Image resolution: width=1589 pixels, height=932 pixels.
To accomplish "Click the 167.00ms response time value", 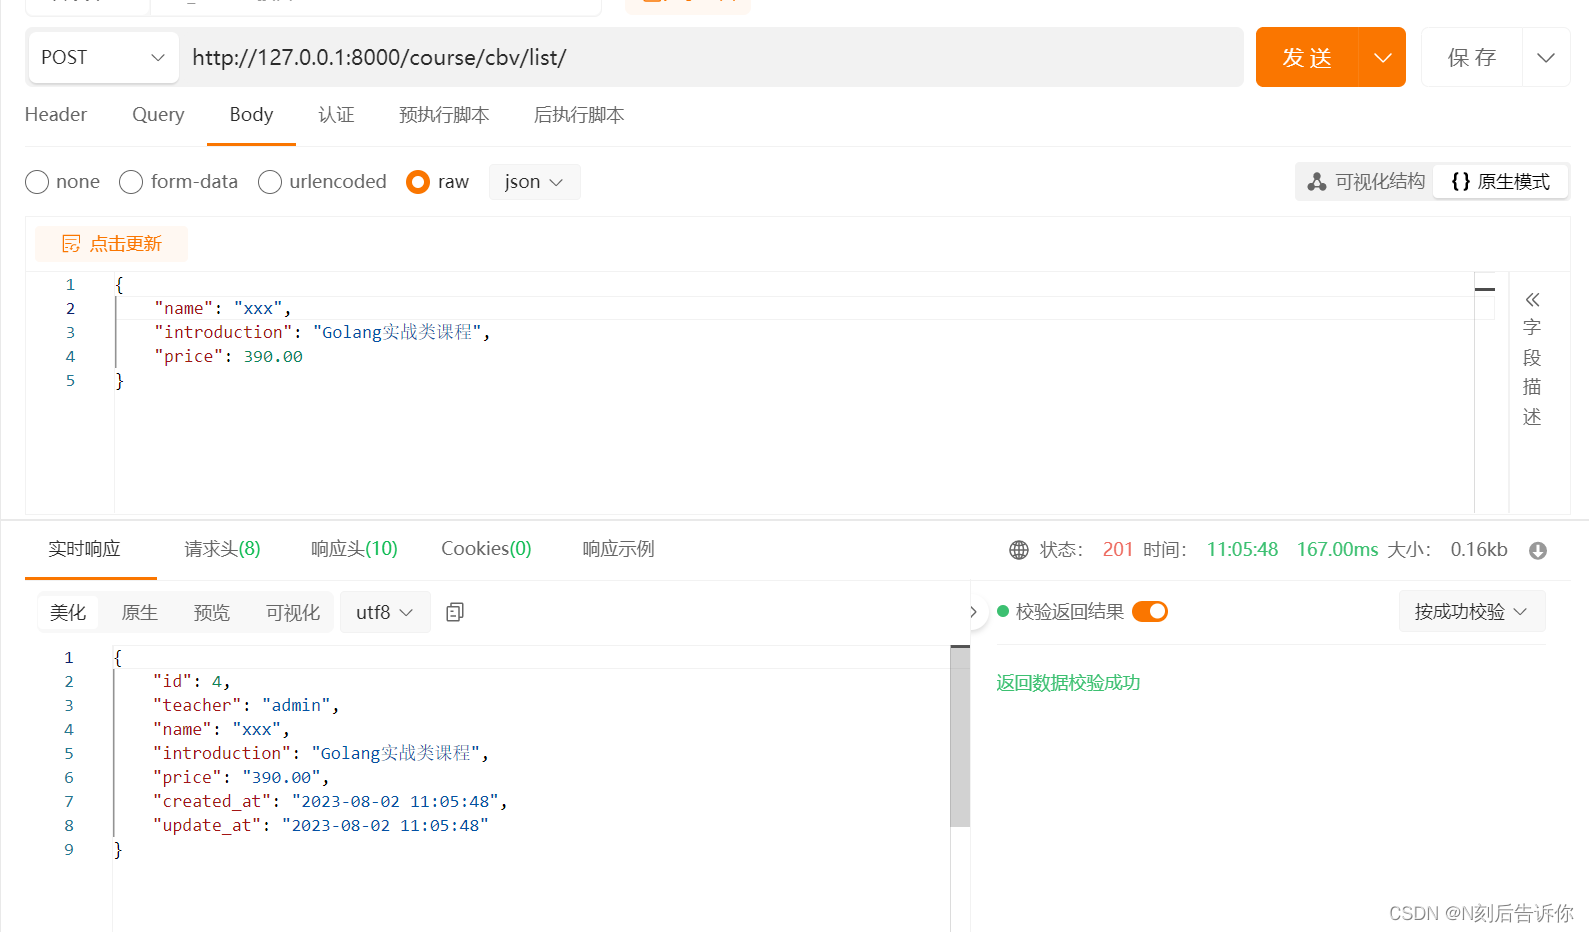I will 1337,550.
